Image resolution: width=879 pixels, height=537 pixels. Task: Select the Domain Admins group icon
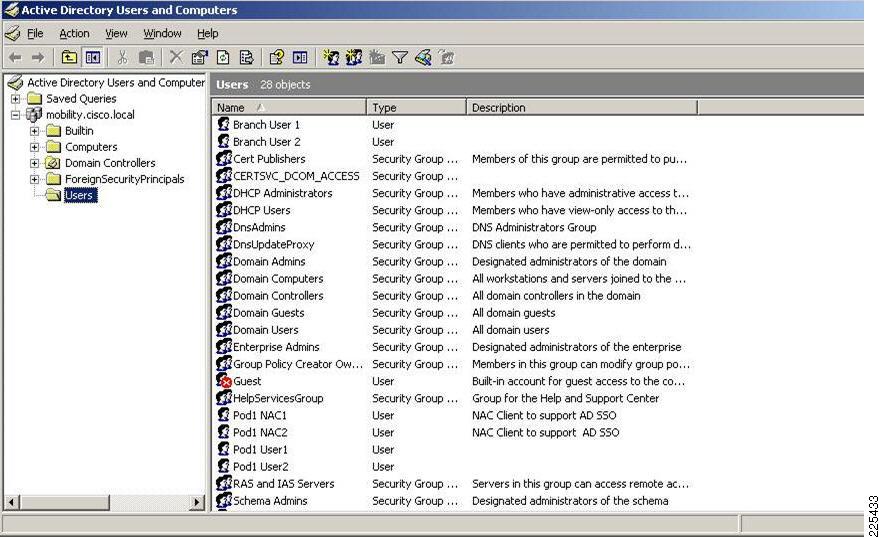pos(224,261)
